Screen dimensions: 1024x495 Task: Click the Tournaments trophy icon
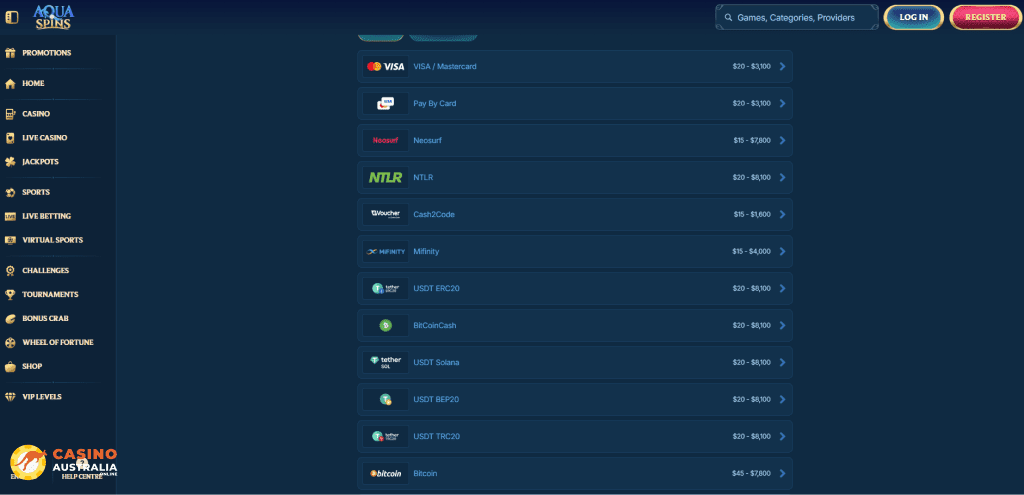pyautogui.click(x=10, y=295)
